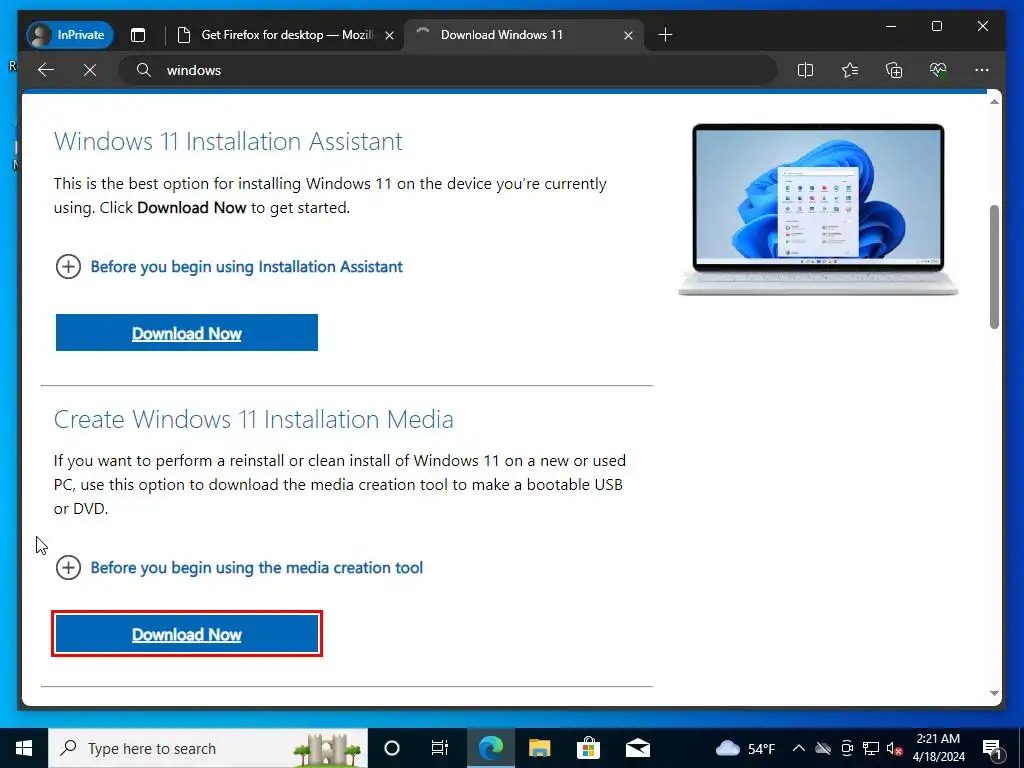Click the Windows 11 laptop image
Image resolution: width=1024 pixels, height=768 pixels.
click(818, 209)
